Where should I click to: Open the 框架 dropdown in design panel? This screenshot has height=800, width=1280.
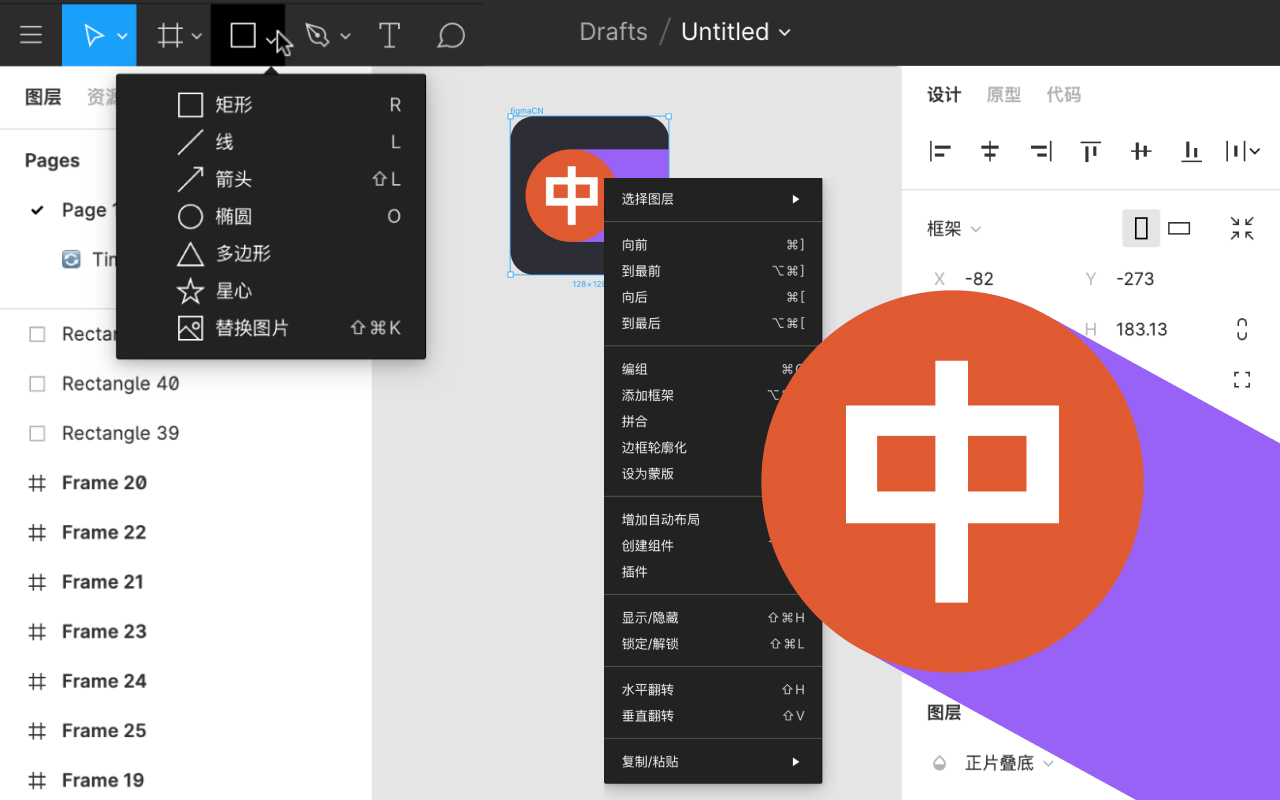click(x=951, y=228)
